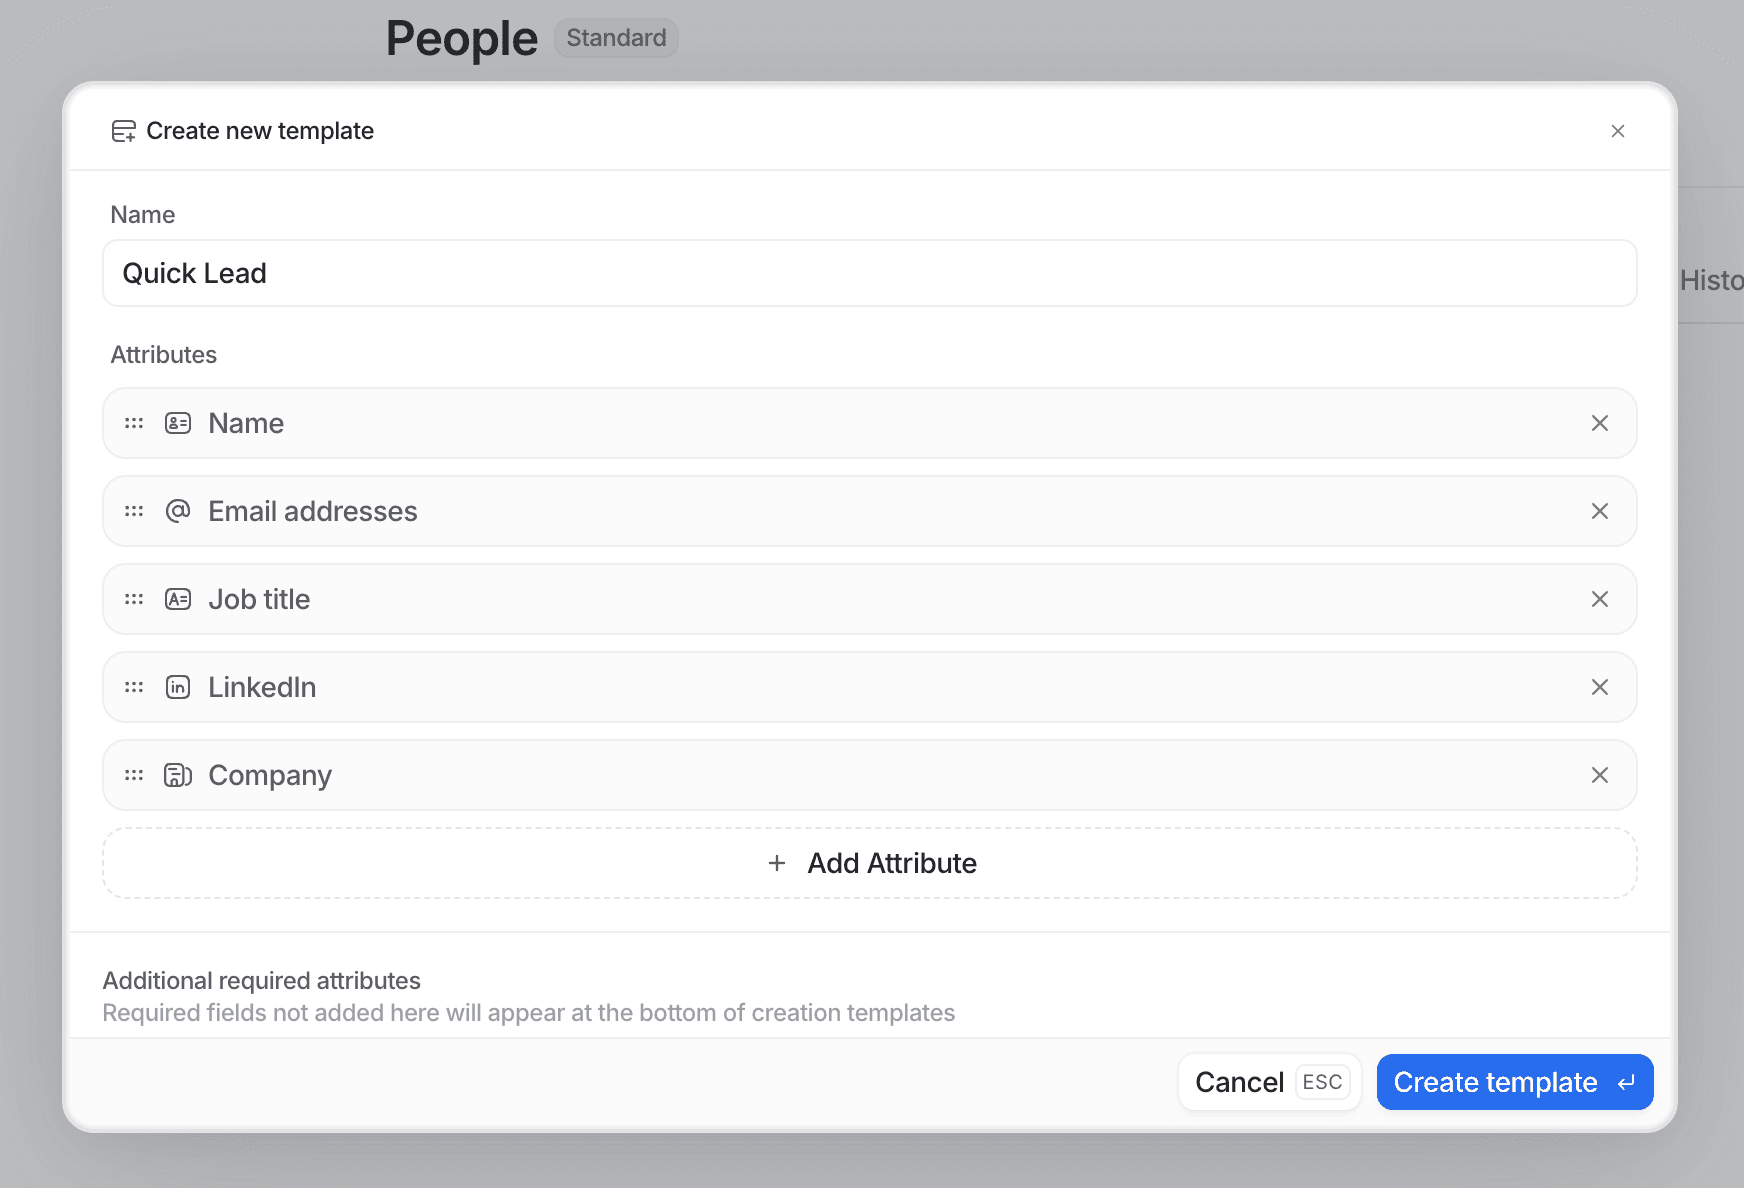This screenshot has width=1744, height=1188.
Task: Click the plus icon in Add Attribute
Action: [776, 863]
